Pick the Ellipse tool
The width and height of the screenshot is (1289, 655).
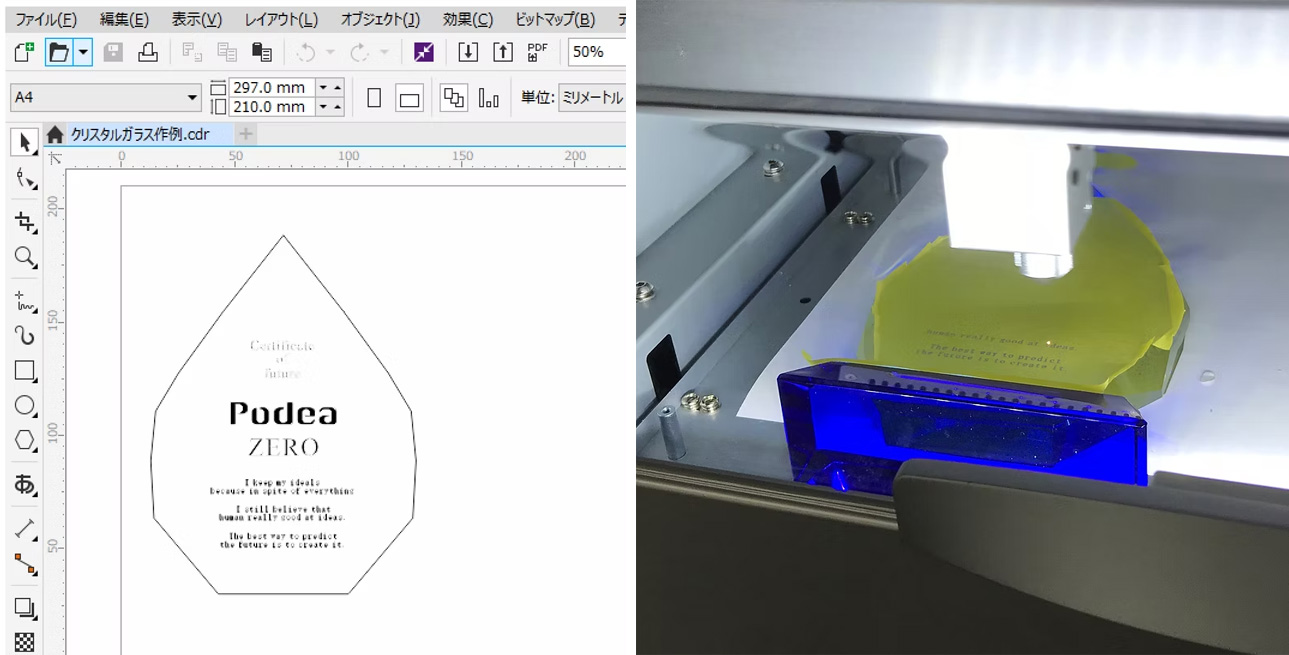tap(25, 405)
